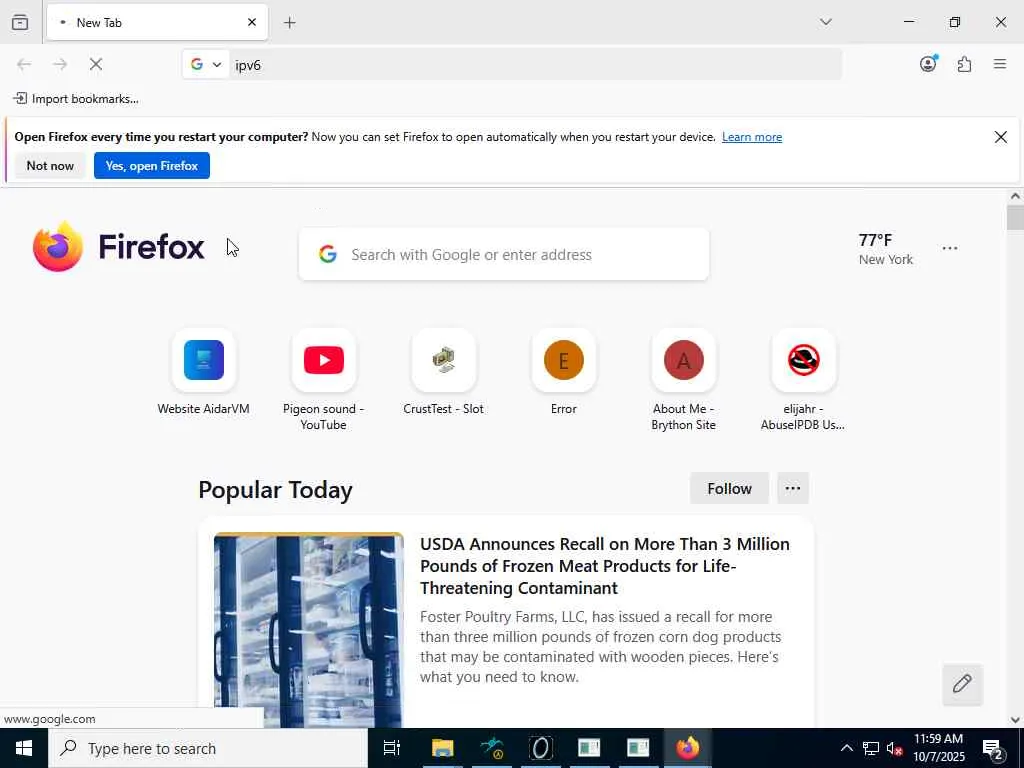
Task: Click Import bookmarks in bookmarks toolbar
Action: (76, 99)
